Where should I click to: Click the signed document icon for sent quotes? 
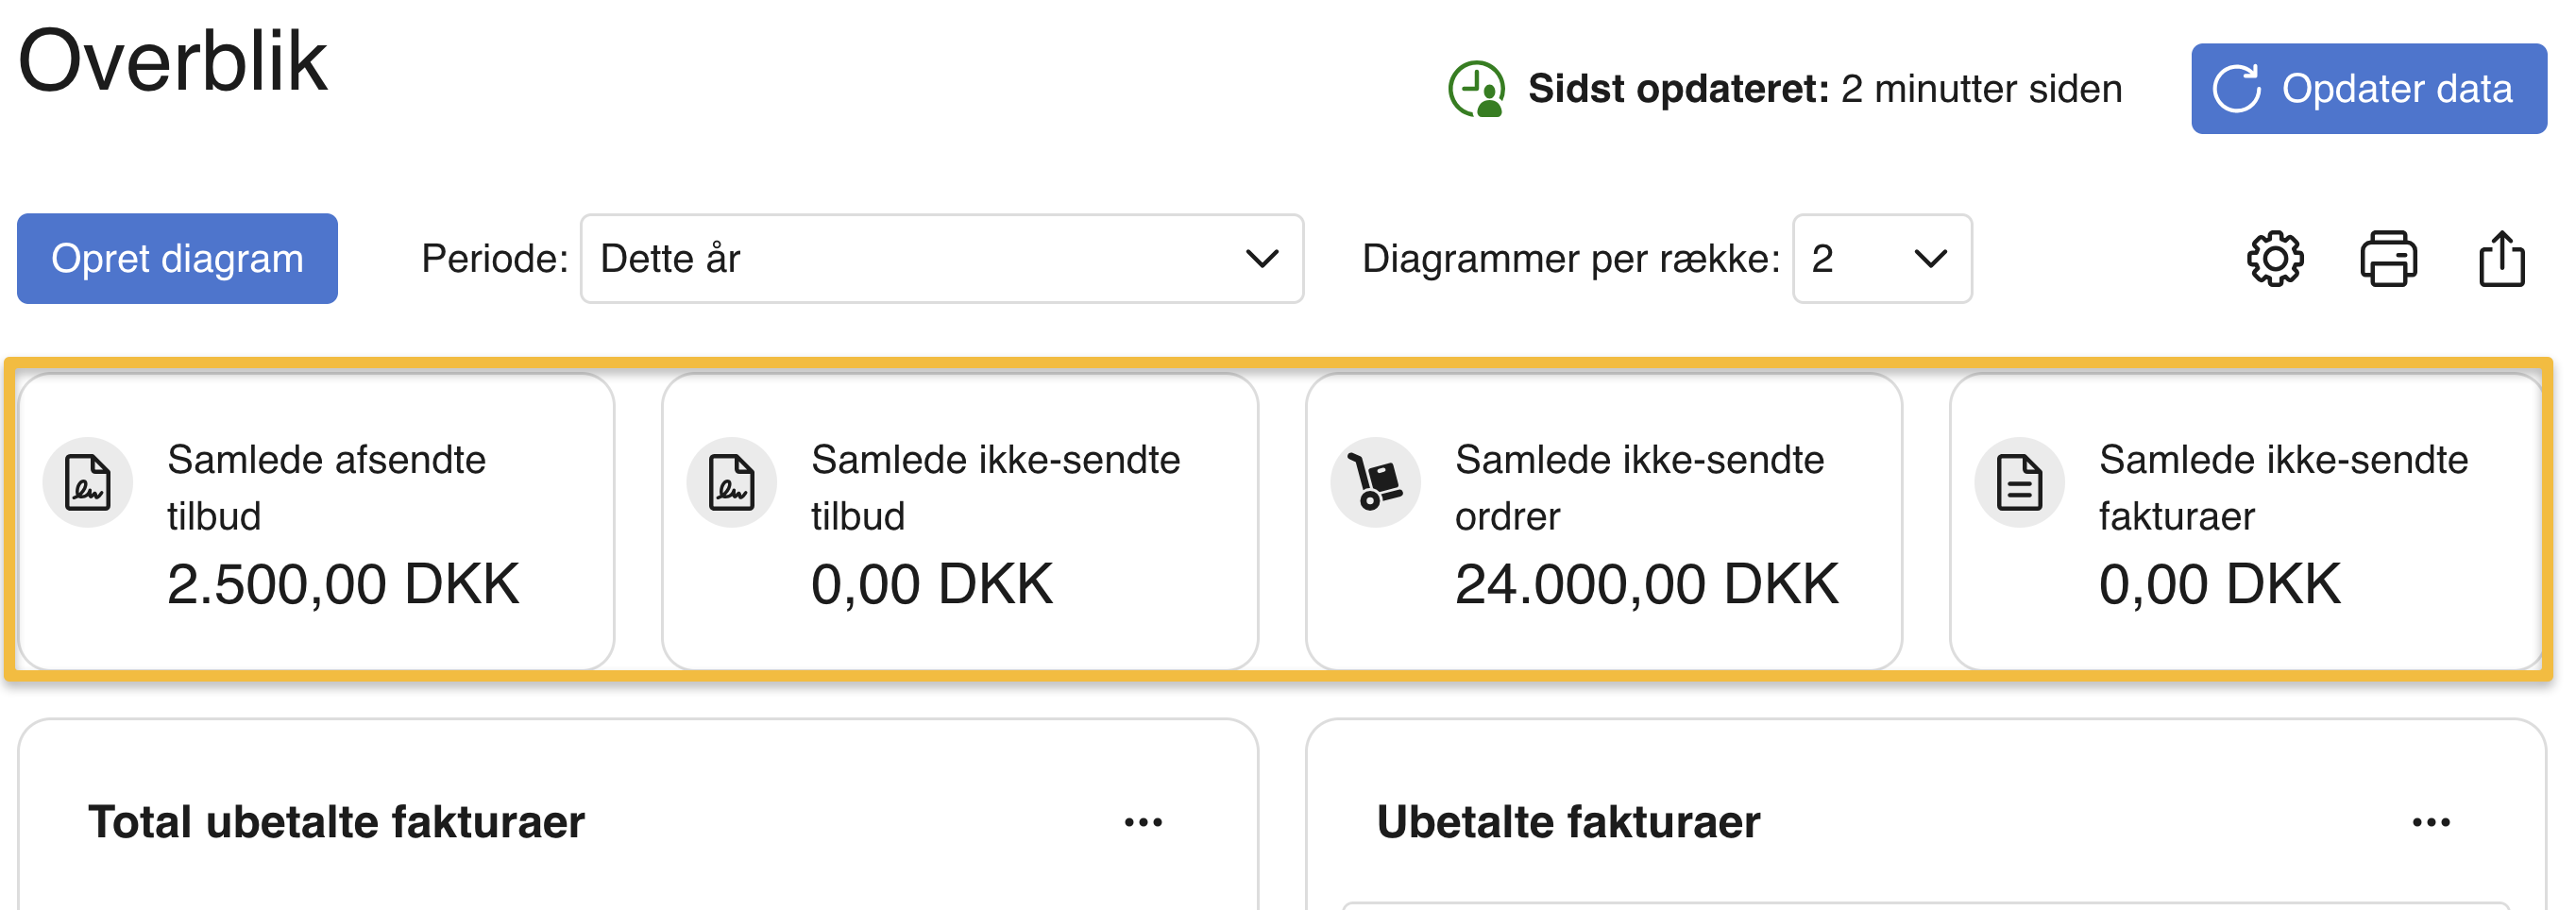coord(88,482)
